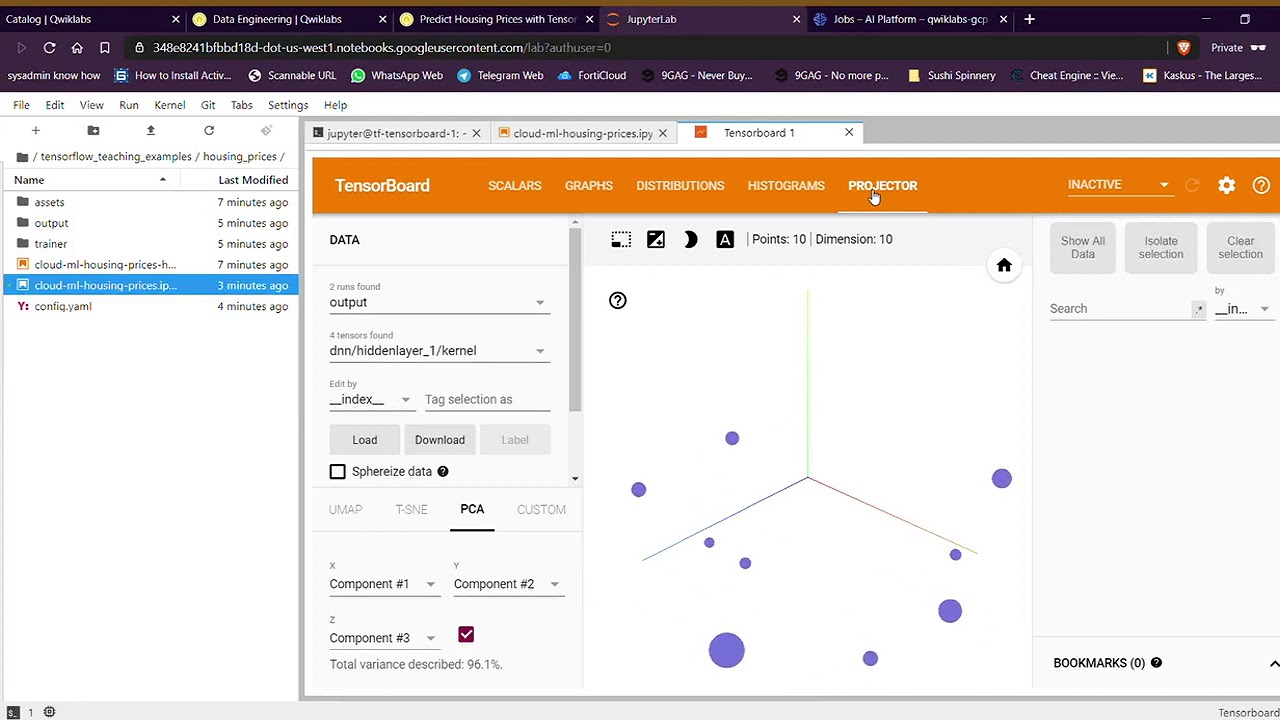This screenshot has height=720, width=1280.
Task: Click the edit current selection icon
Action: (656, 240)
